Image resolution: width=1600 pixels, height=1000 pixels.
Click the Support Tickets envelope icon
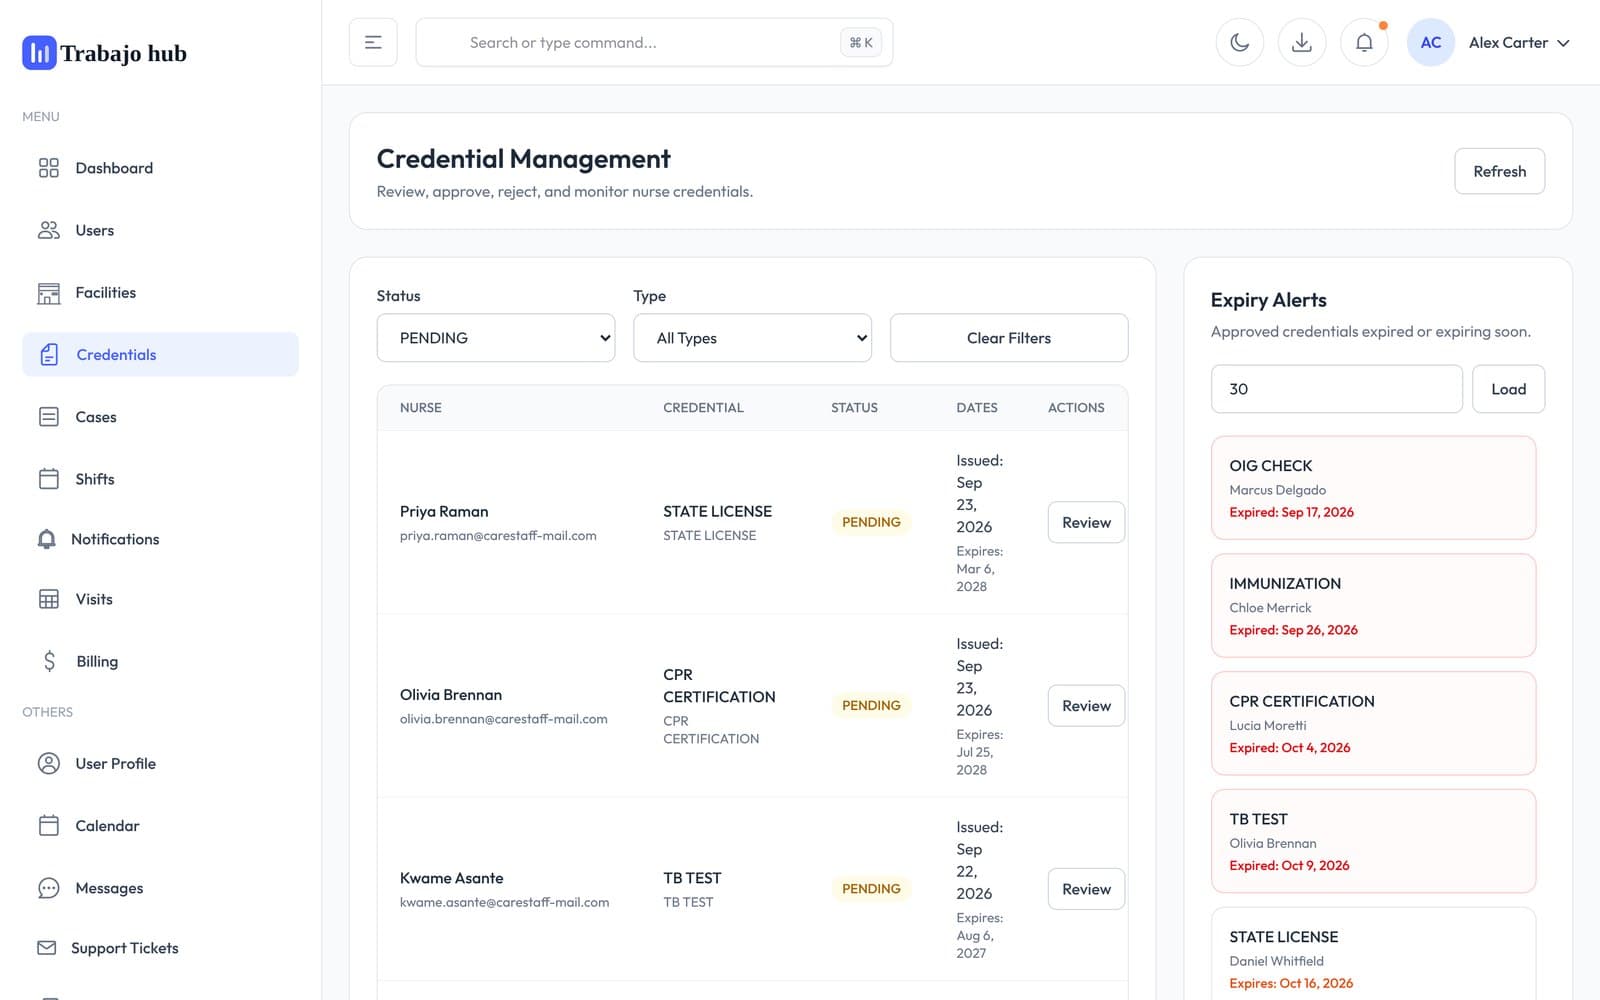tap(46, 947)
